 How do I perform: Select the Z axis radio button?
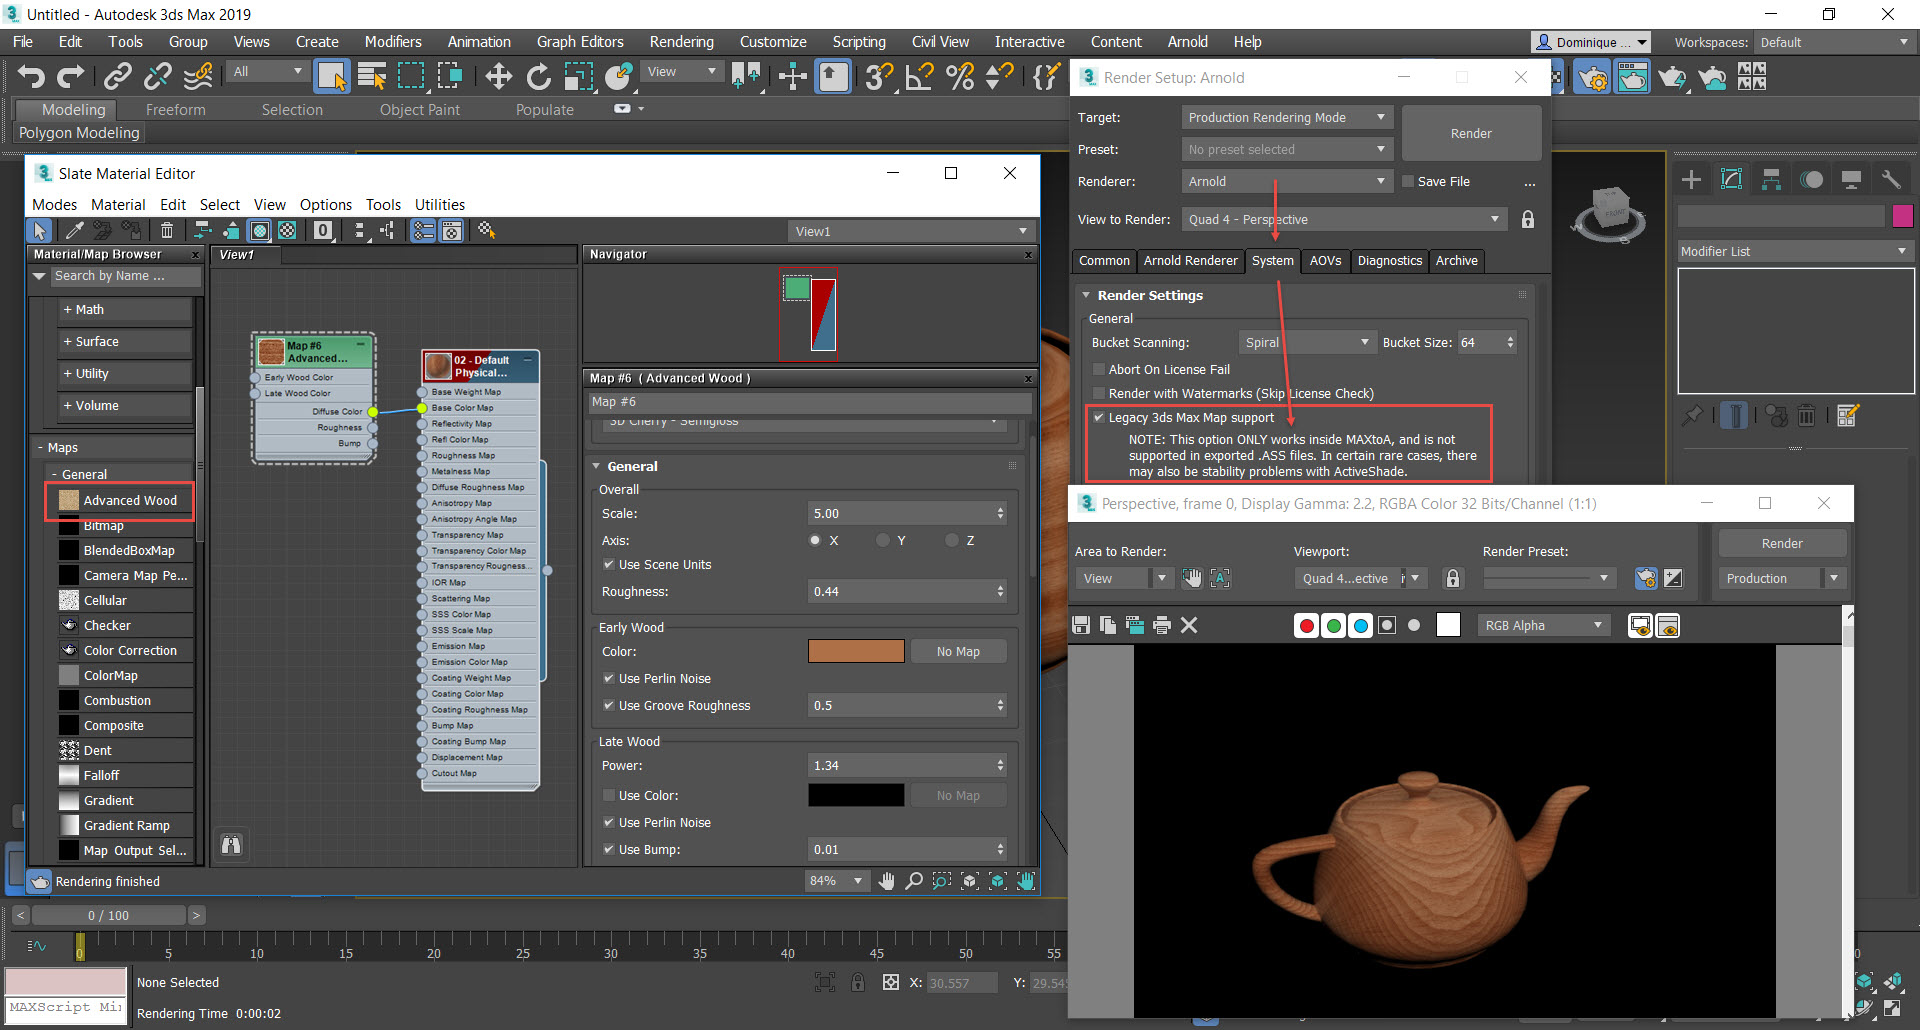click(x=952, y=541)
